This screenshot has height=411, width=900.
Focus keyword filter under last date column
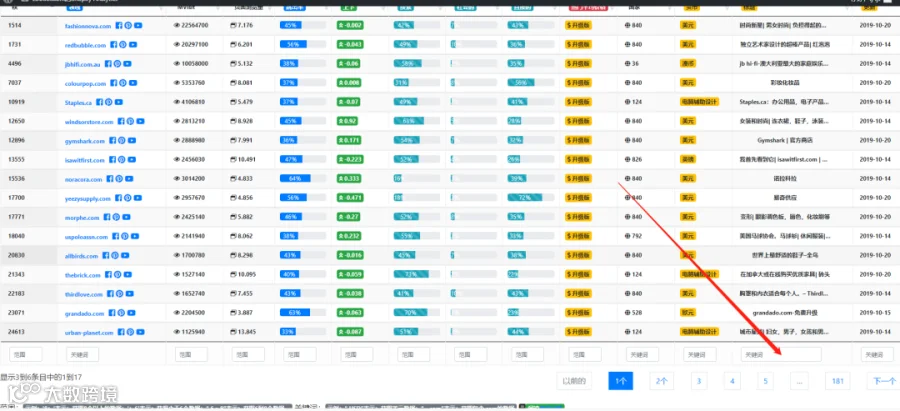[877, 355]
